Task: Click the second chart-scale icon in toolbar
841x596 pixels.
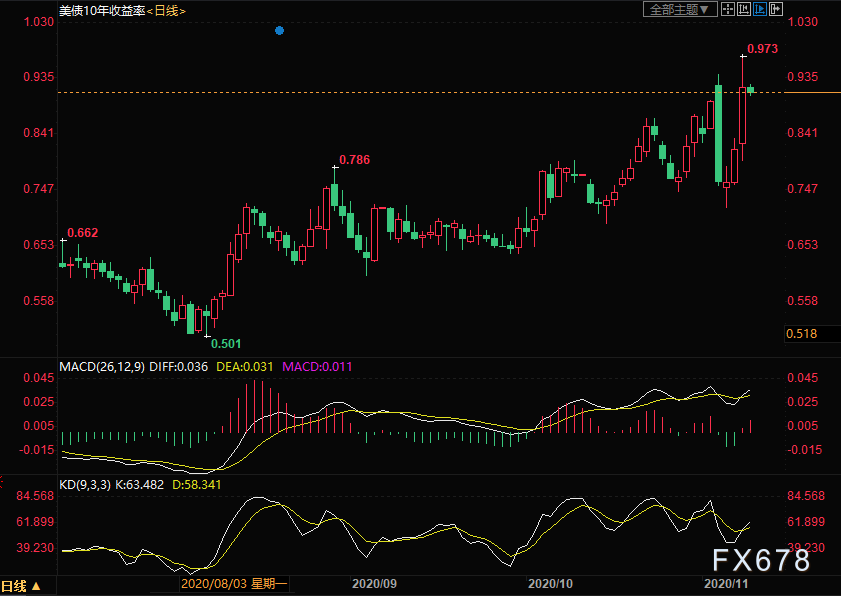Action: [745, 9]
